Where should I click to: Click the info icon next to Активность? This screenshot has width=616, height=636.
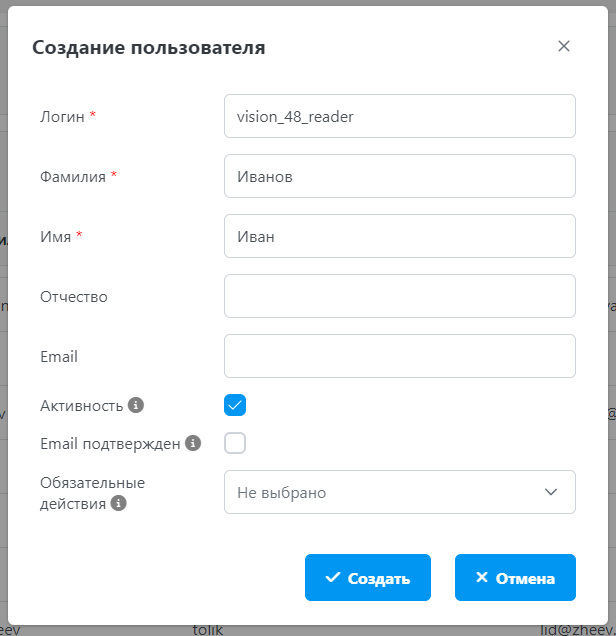(137, 405)
